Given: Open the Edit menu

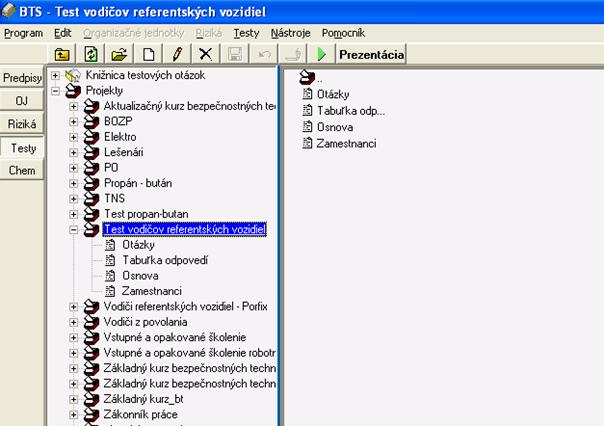Looking at the screenshot, I should point(63,33).
